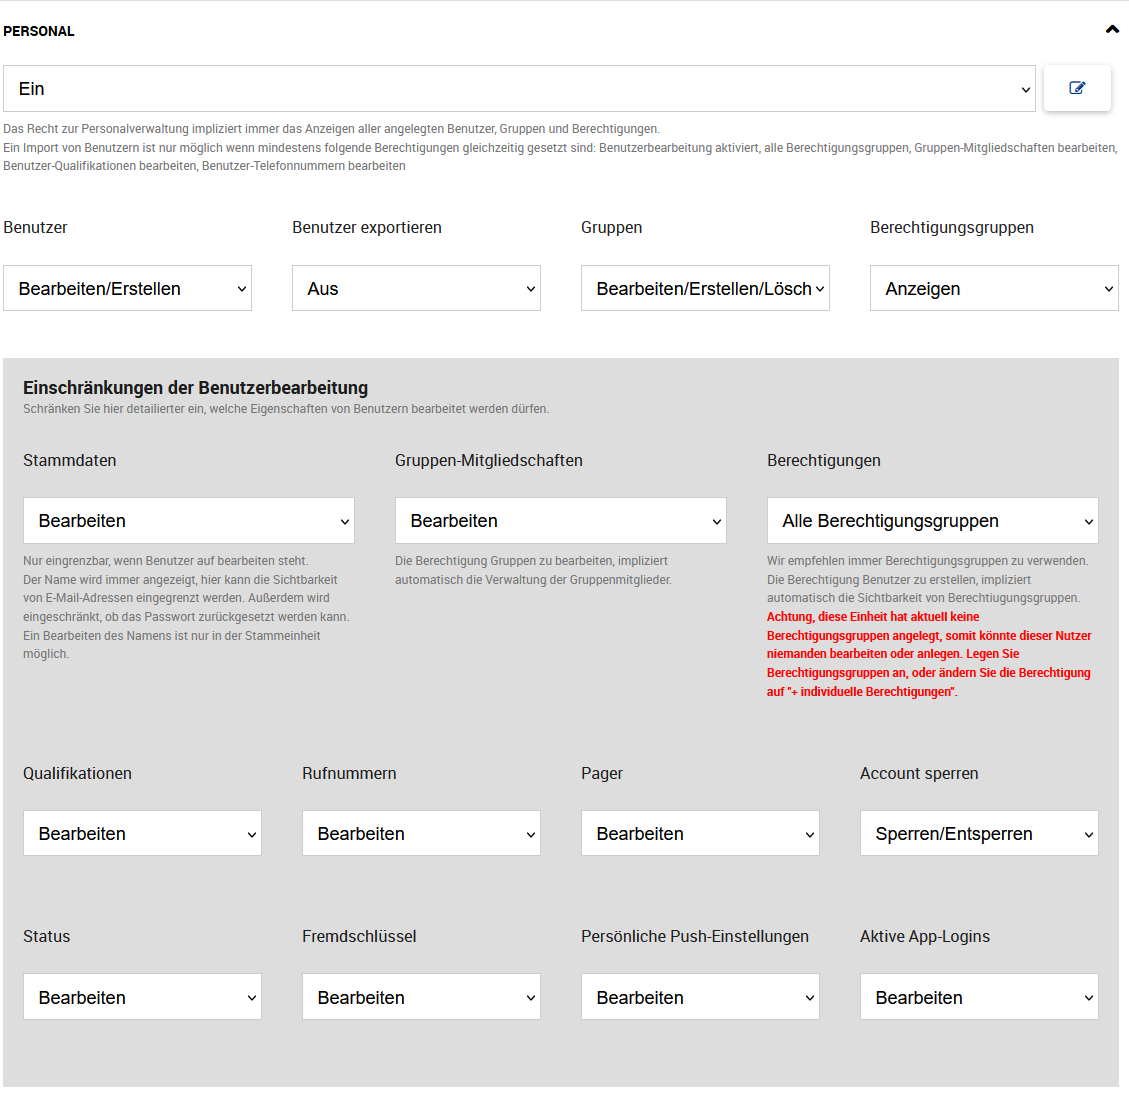Expand the Pager dropdown
1129x1106 pixels.
click(x=700, y=833)
